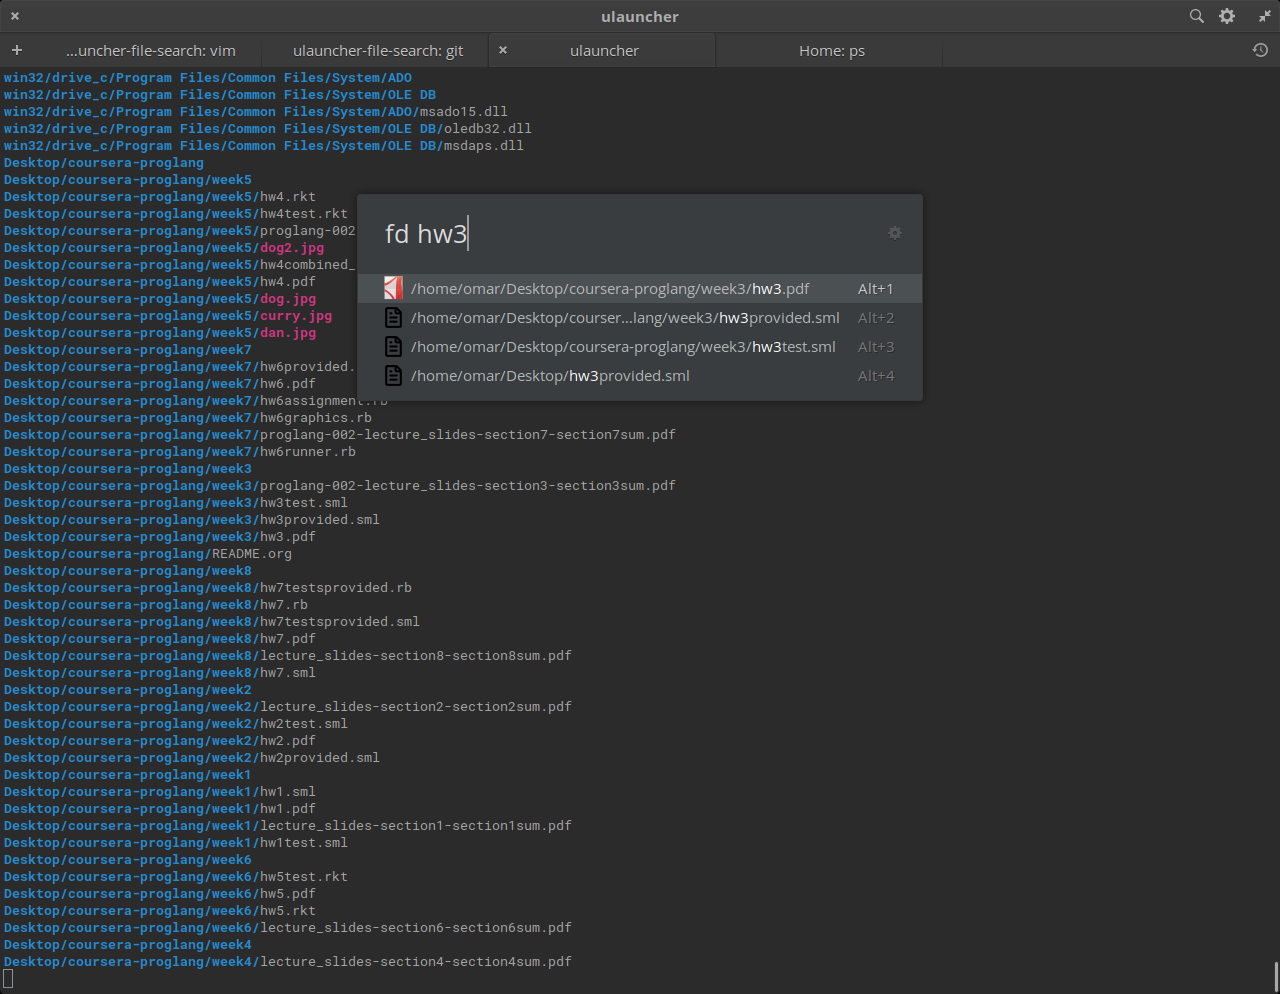Open the hw3test.sml search result
Viewport: 1280px width, 994px height.
(620, 346)
